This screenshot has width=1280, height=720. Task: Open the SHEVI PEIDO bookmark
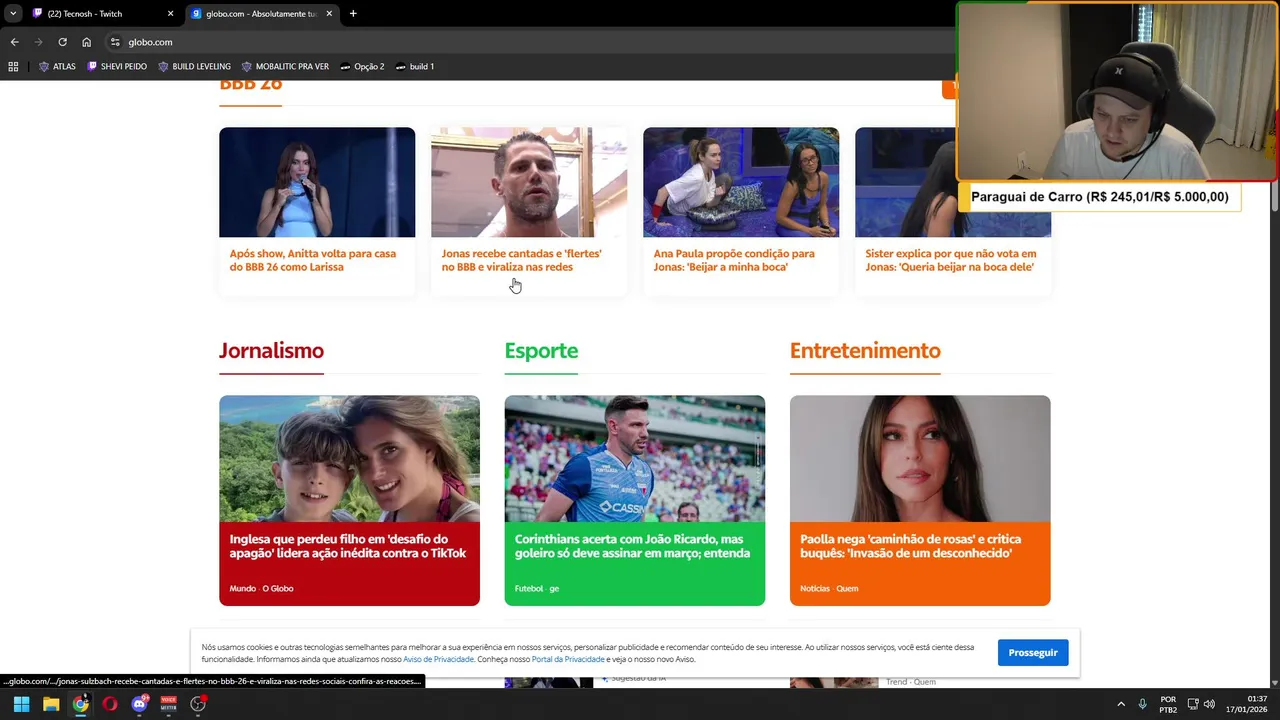click(x=117, y=67)
